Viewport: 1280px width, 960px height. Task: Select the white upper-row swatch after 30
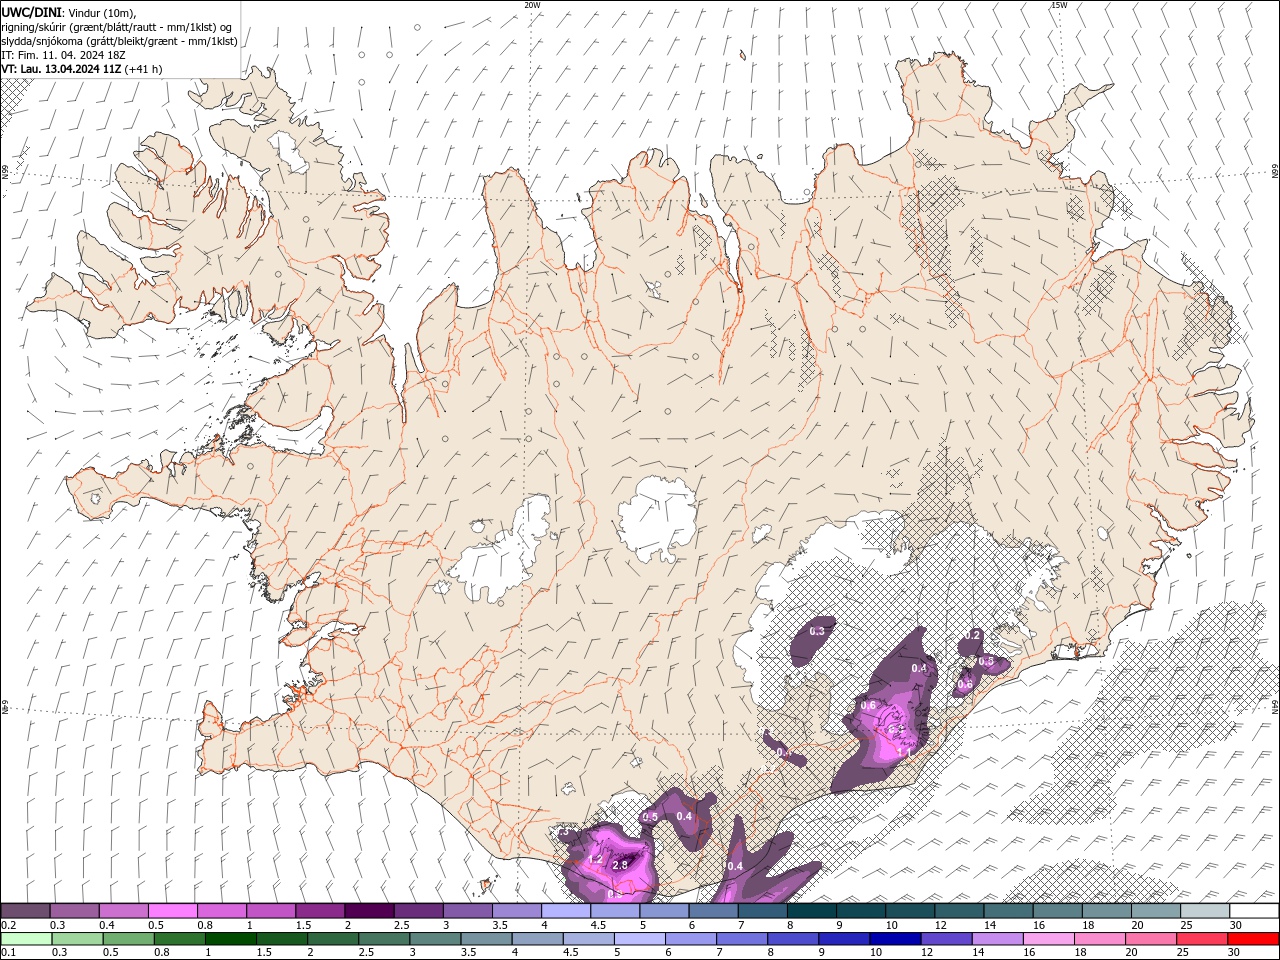[x=1255, y=911]
